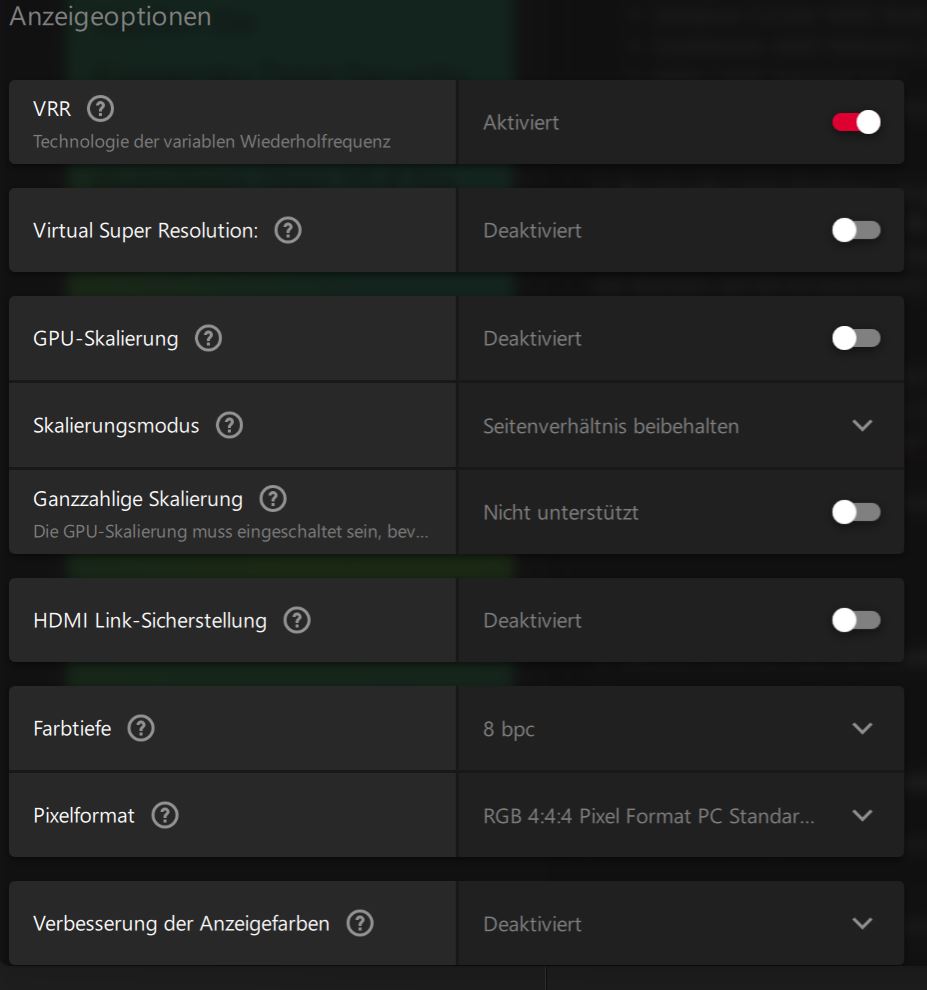Image resolution: width=927 pixels, height=990 pixels.
Task: Click the Virtual Super Resolution help icon
Action: [289, 229]
